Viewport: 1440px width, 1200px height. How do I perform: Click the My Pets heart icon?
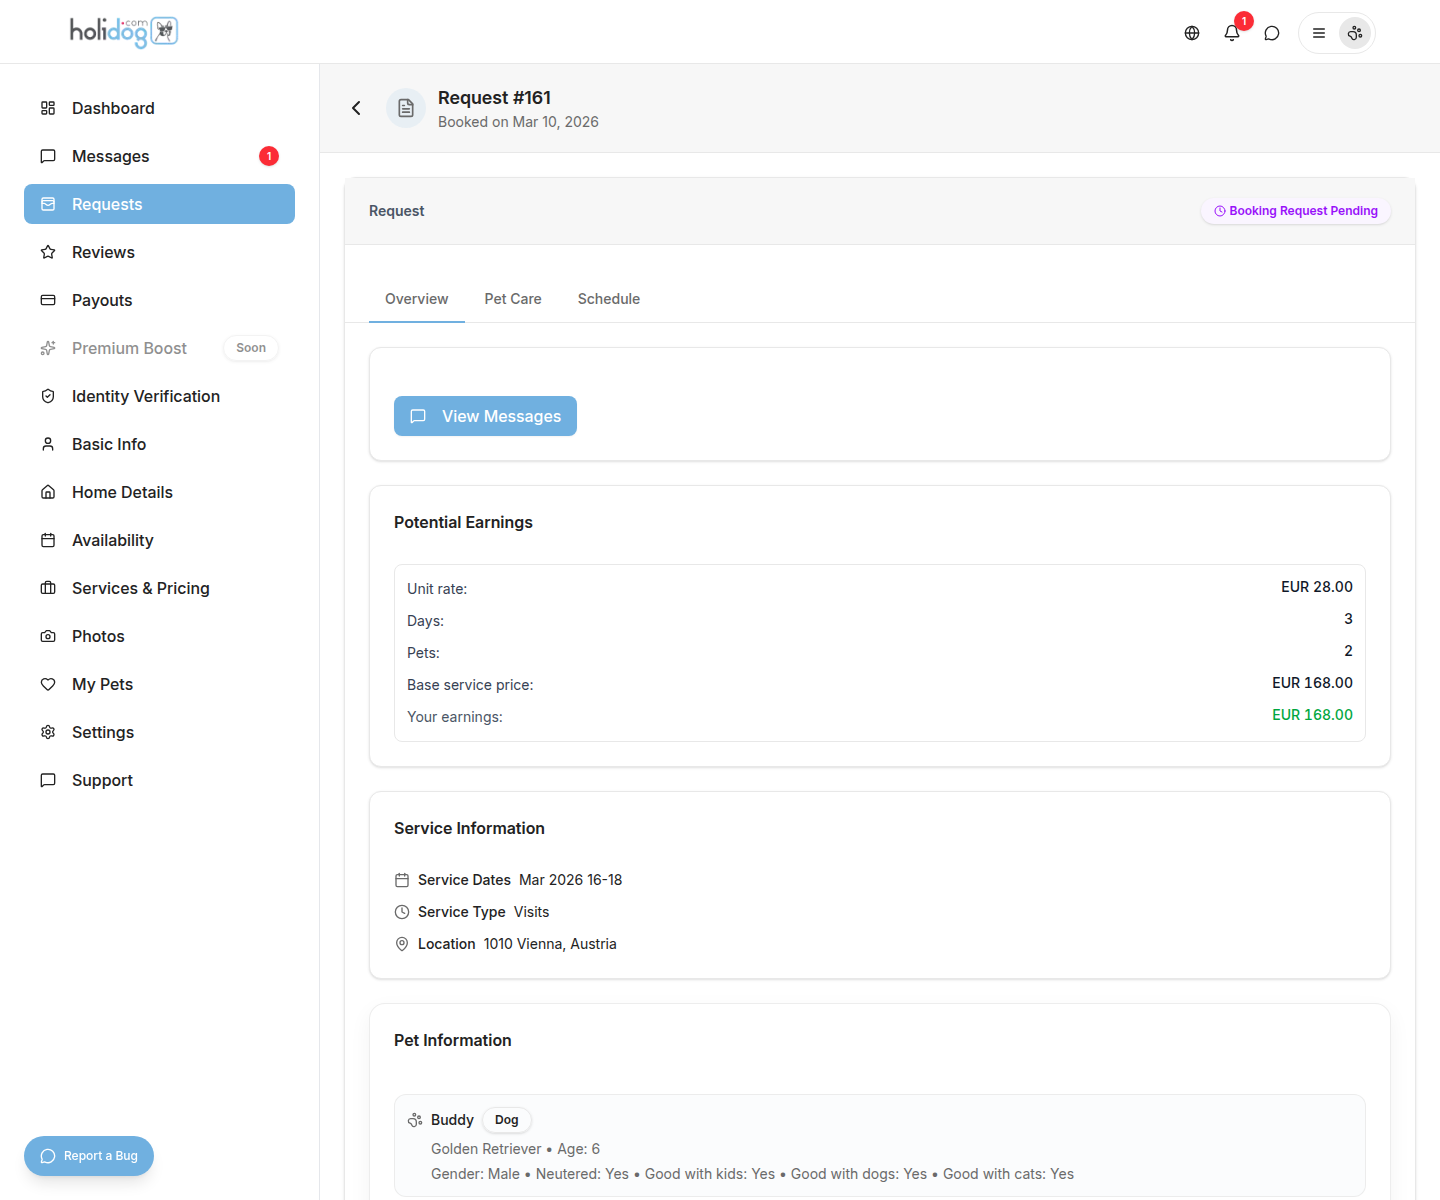click(48, 684)
